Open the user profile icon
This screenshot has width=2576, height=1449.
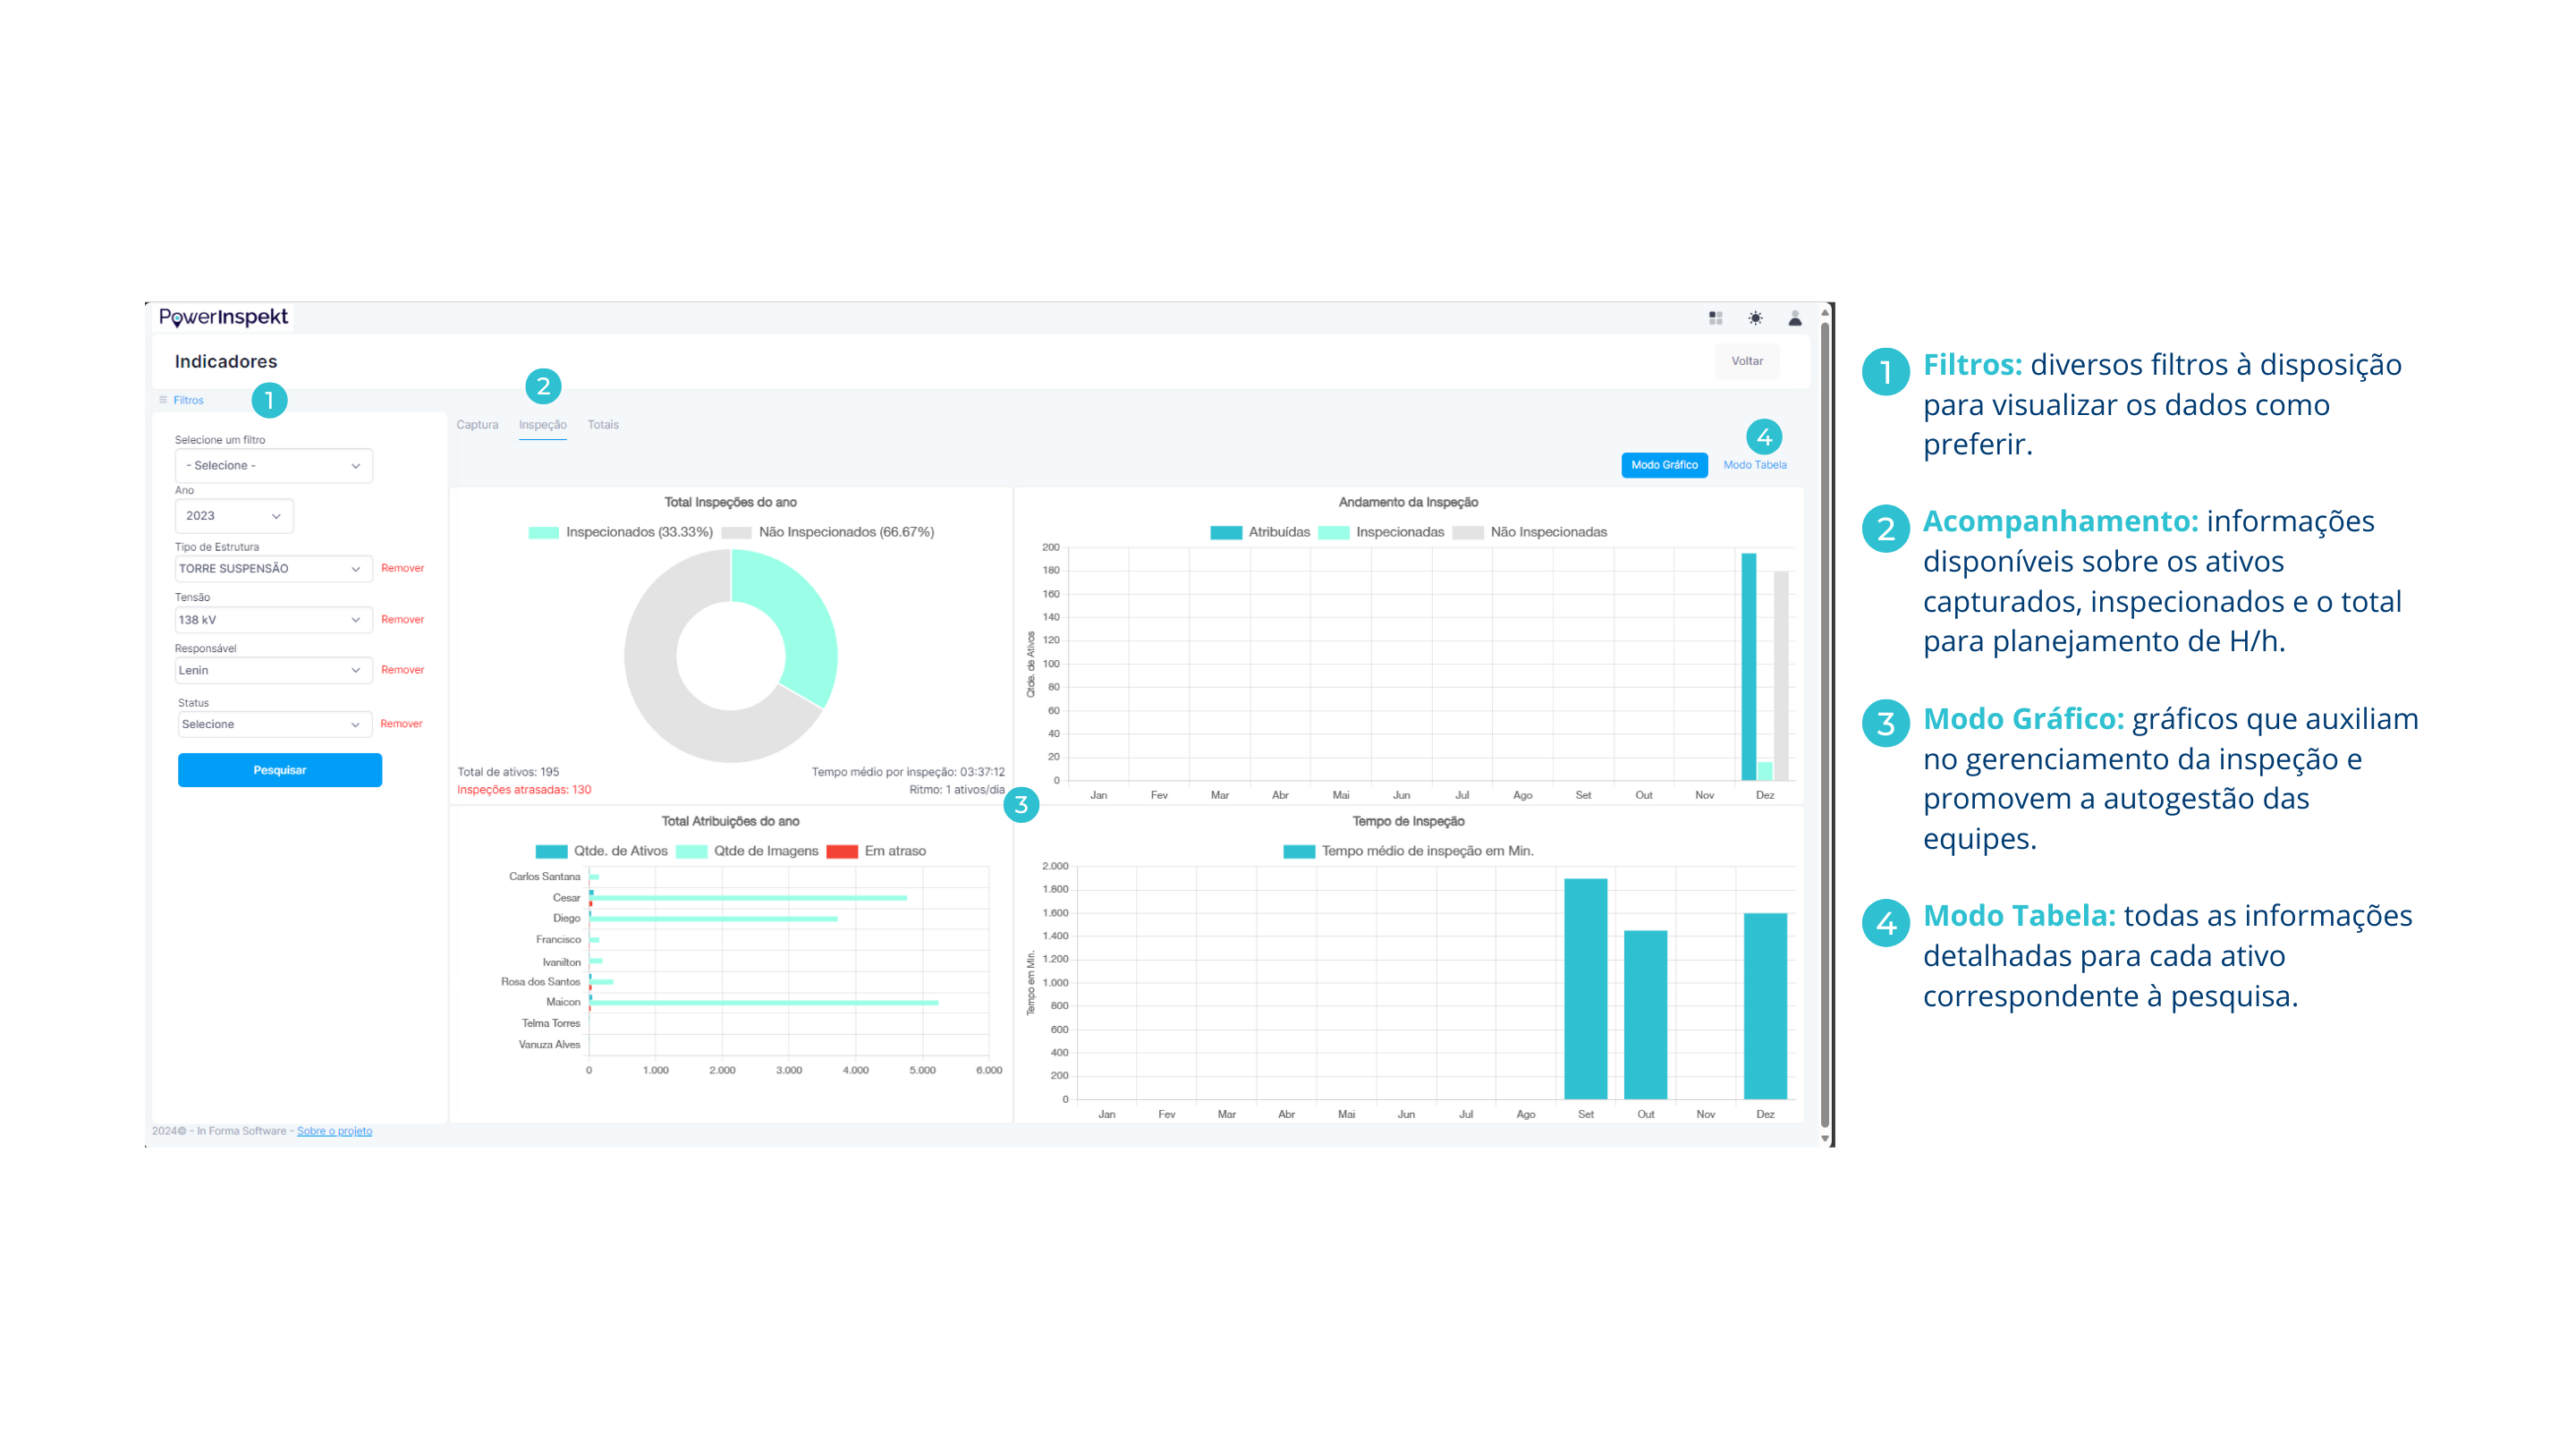coord(1795,318)
